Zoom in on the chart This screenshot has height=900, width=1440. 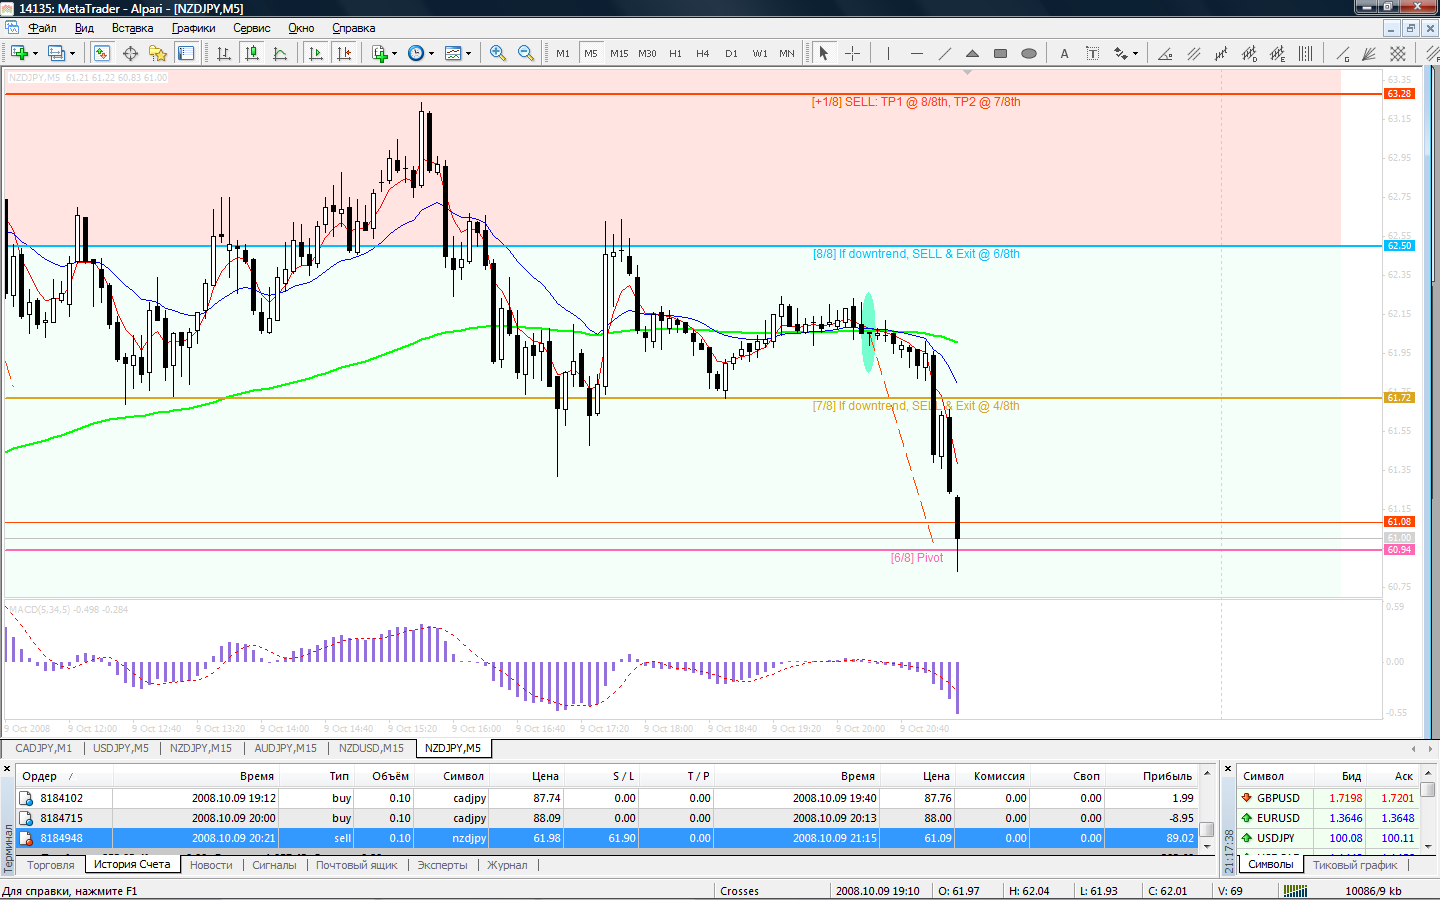(498, 53)
